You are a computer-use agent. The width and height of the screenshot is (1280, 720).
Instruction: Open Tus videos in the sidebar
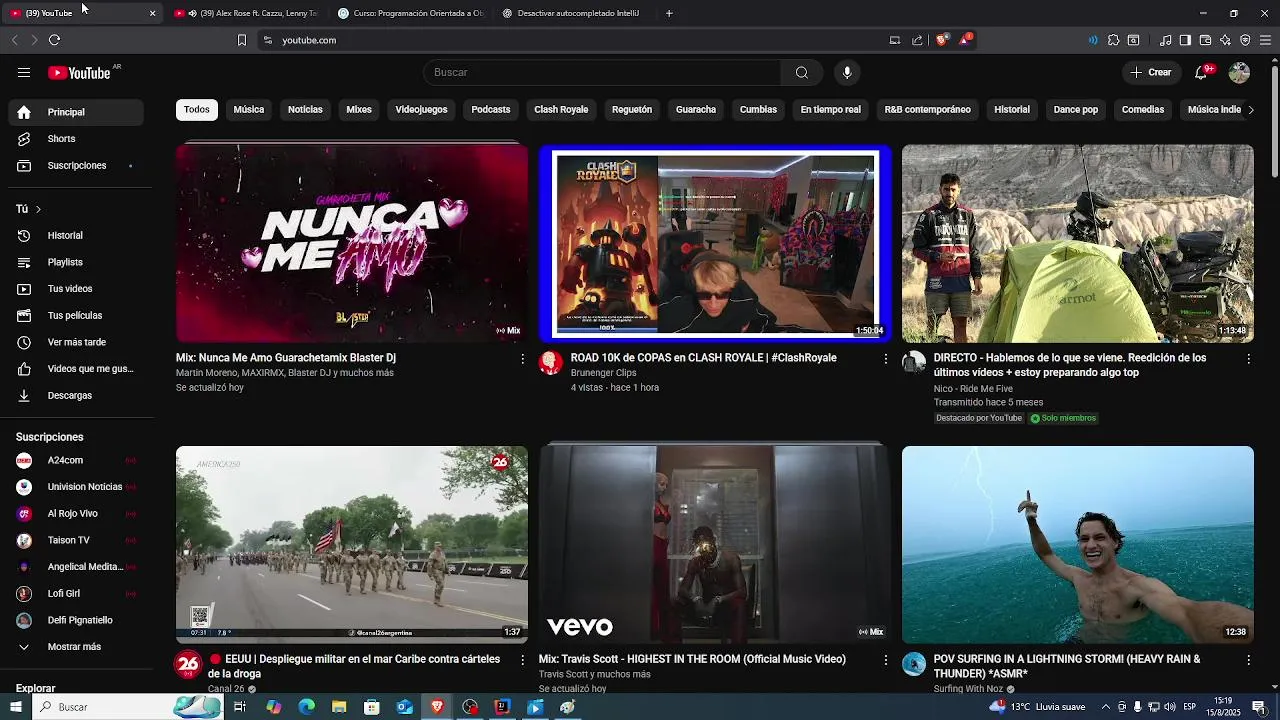[x=76, y=289]
